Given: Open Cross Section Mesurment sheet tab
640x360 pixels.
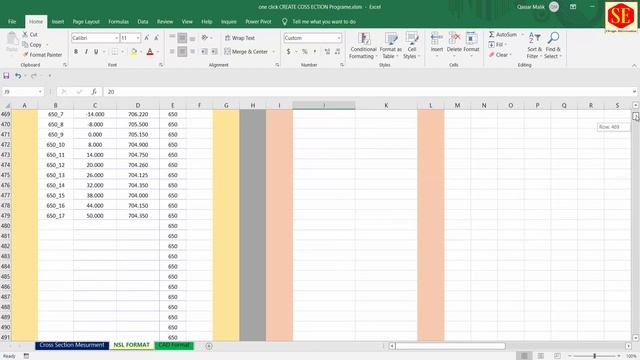Looking at the screenshot, I should pos(72,345).
